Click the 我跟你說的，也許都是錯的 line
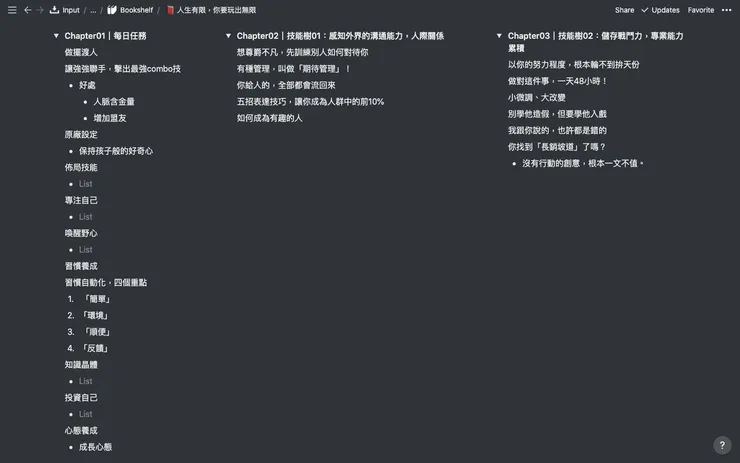Viewport: 740px width, 463px height. (557, 131)
